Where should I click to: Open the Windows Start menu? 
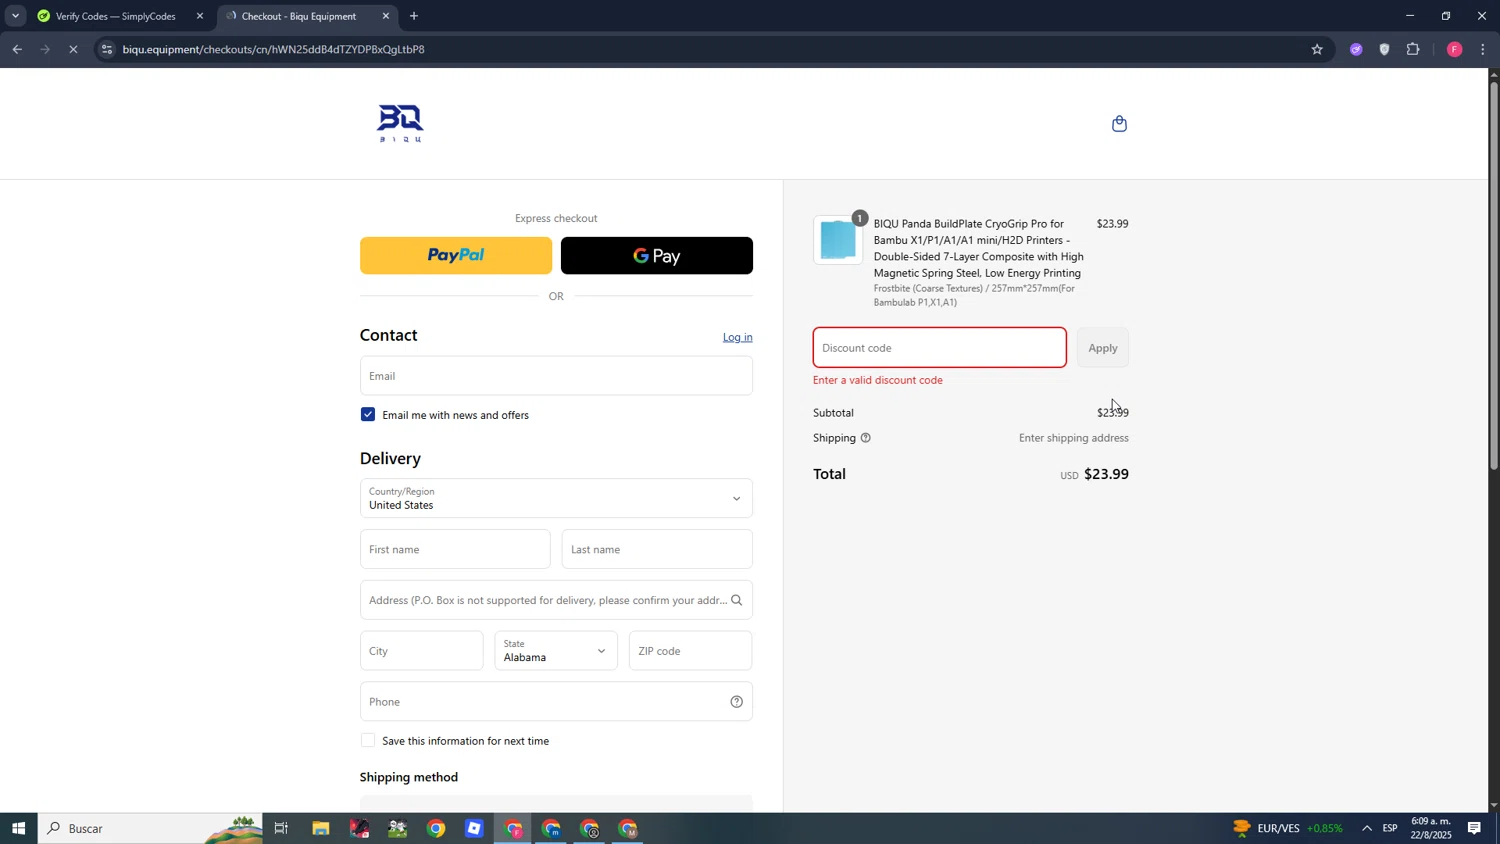[18, 829]
